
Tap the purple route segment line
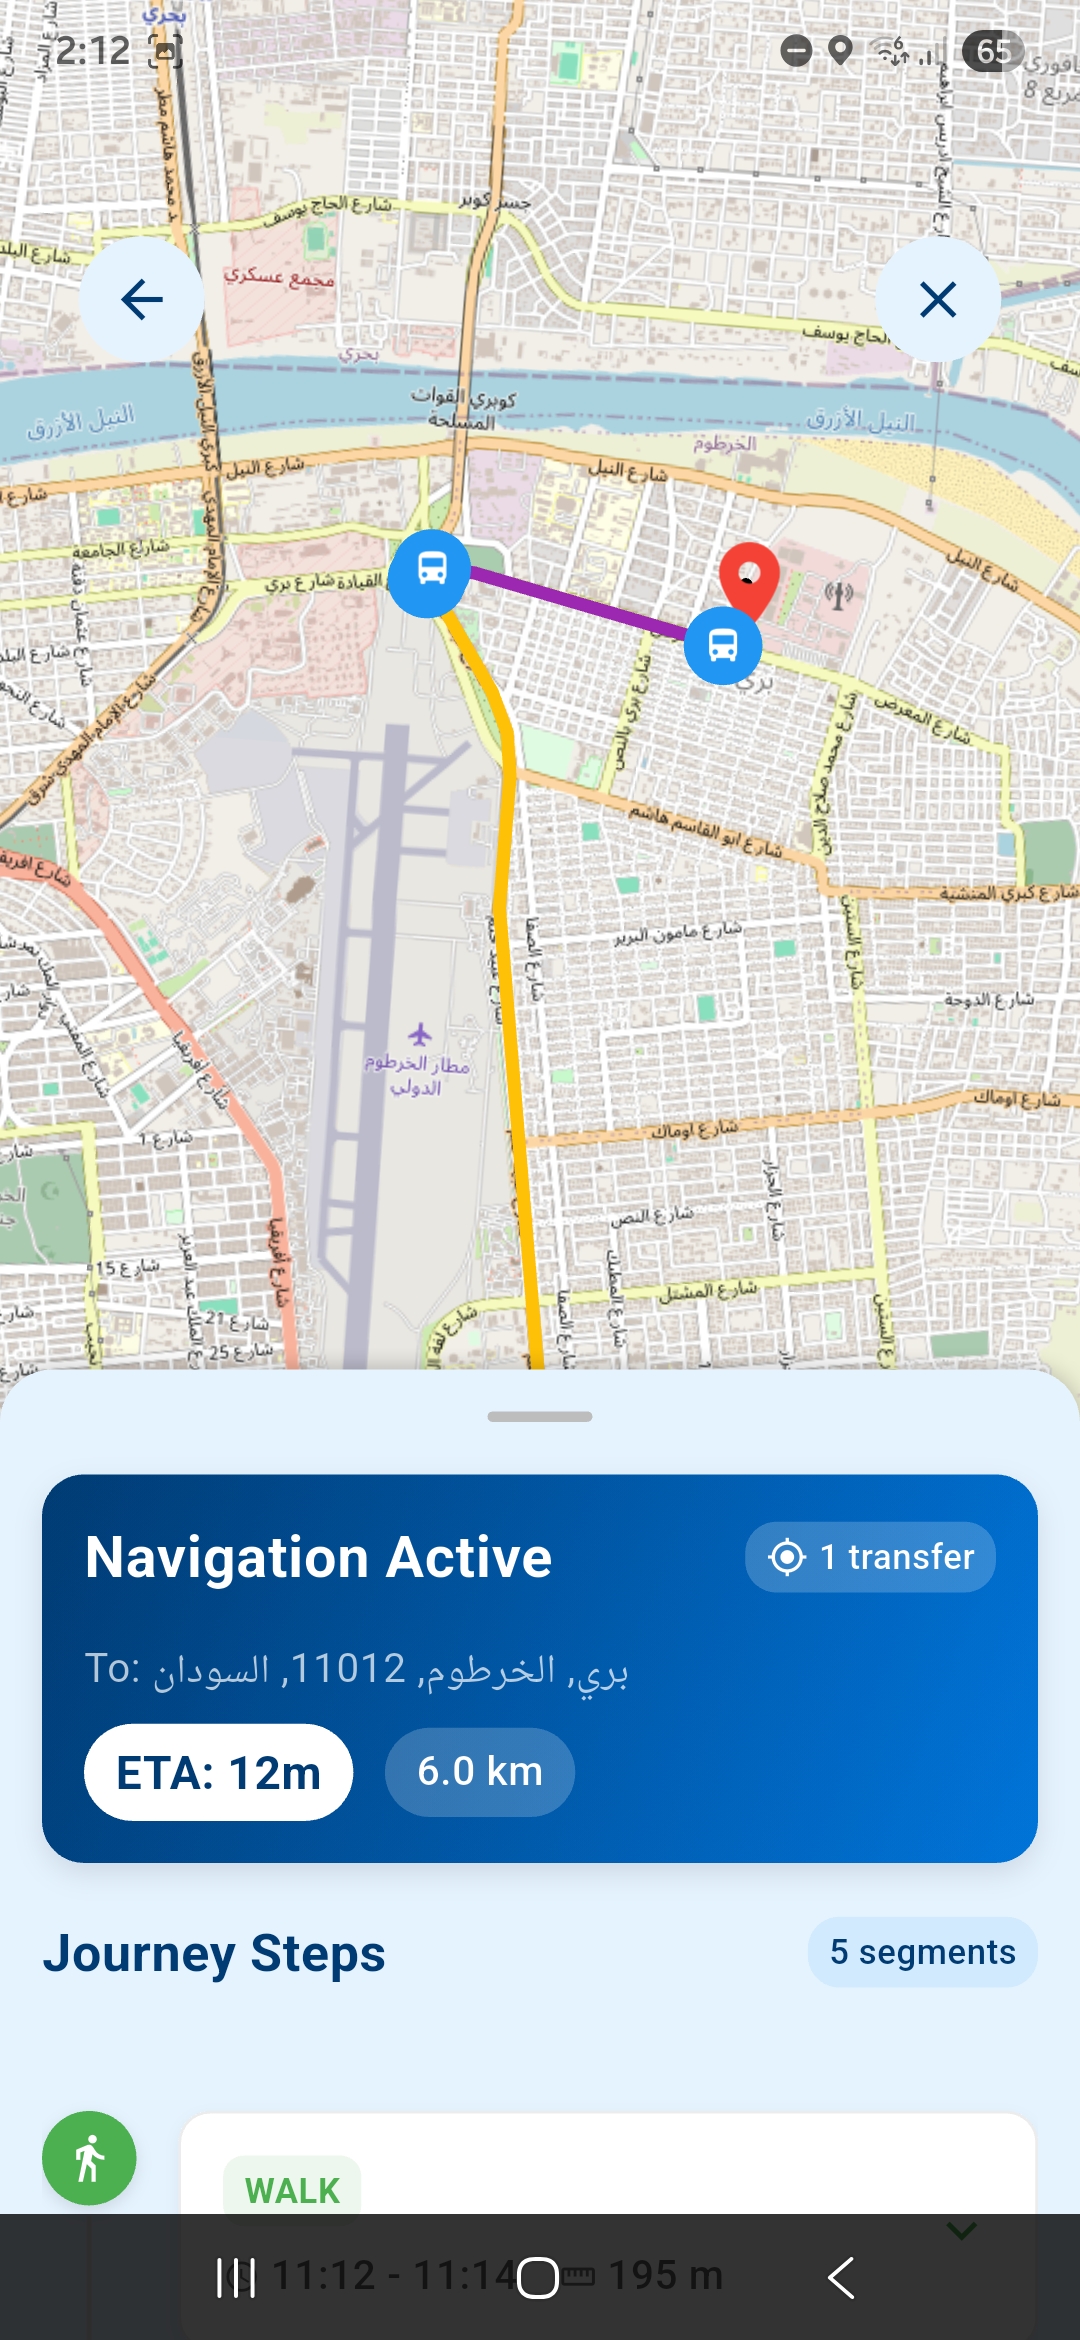(x=578, y=602)
